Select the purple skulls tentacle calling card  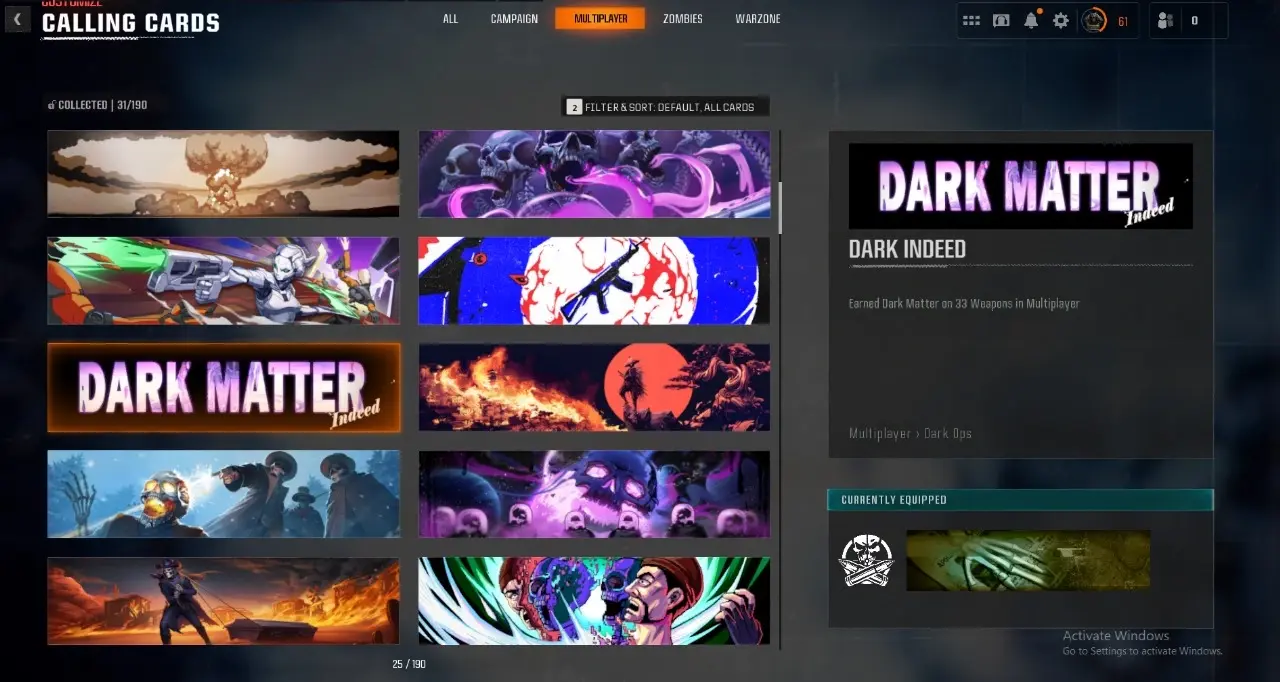pos(594,174)
